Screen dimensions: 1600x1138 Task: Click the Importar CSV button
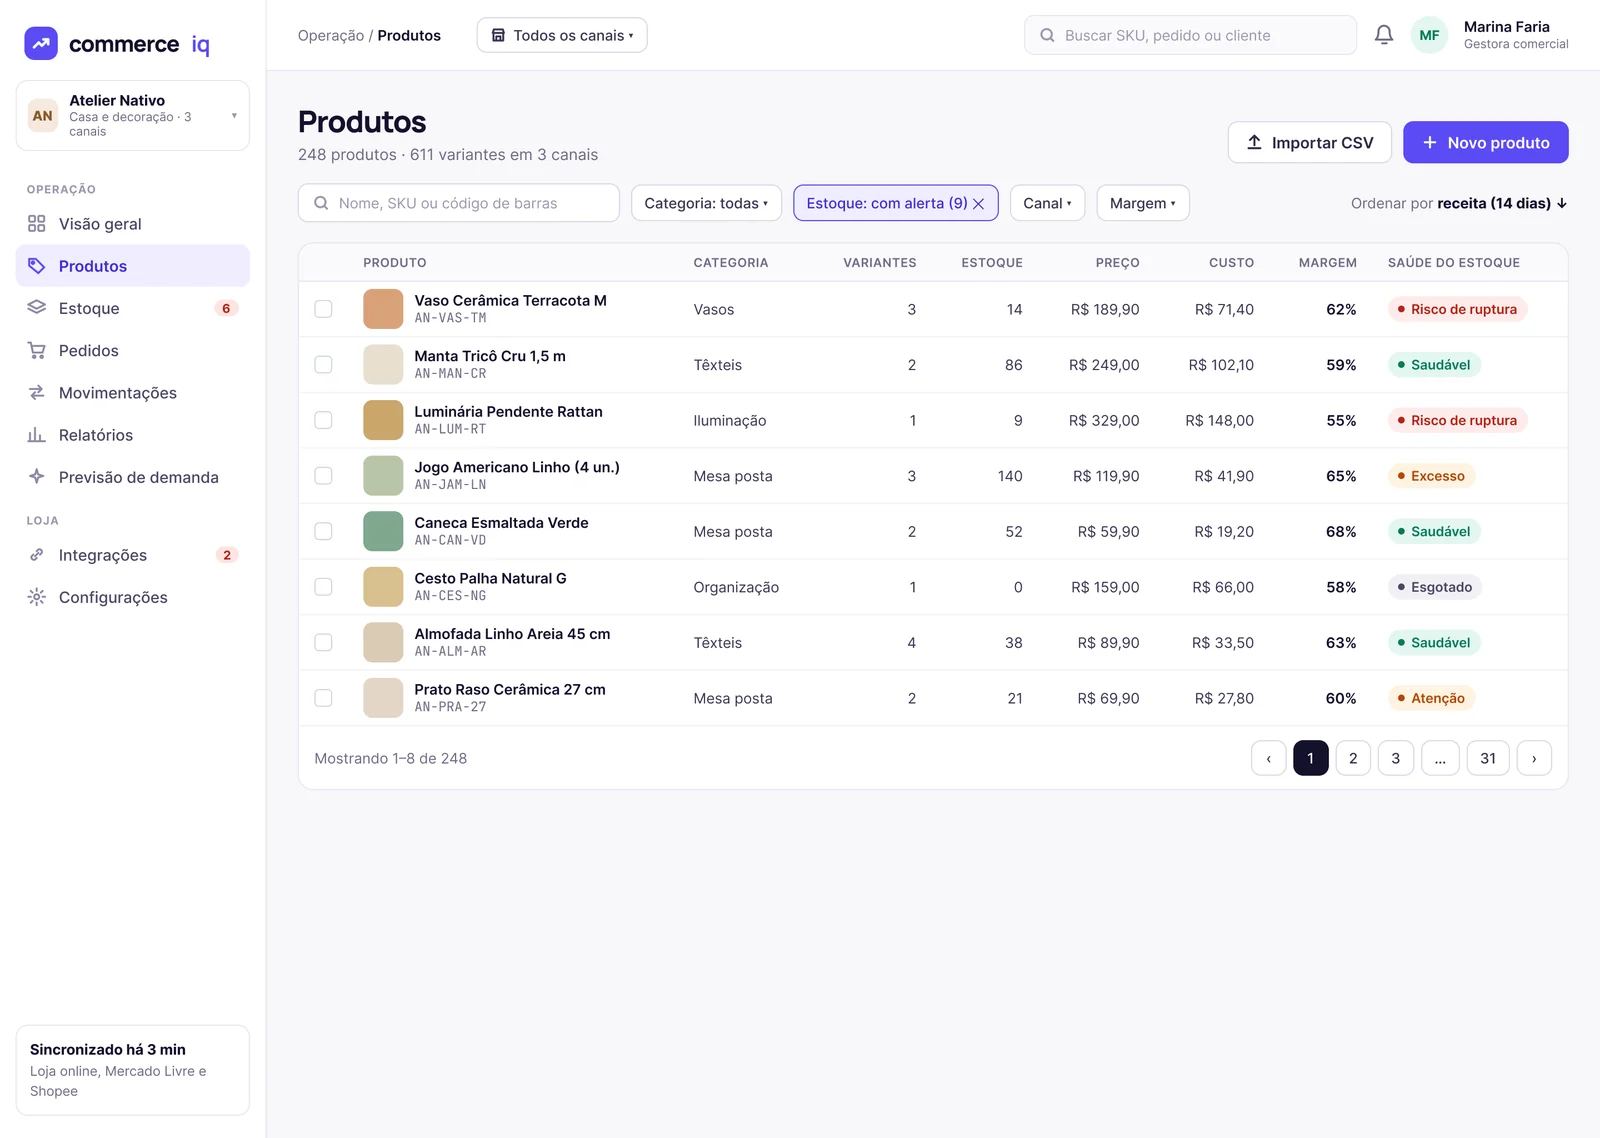[x=1310, y=142]
